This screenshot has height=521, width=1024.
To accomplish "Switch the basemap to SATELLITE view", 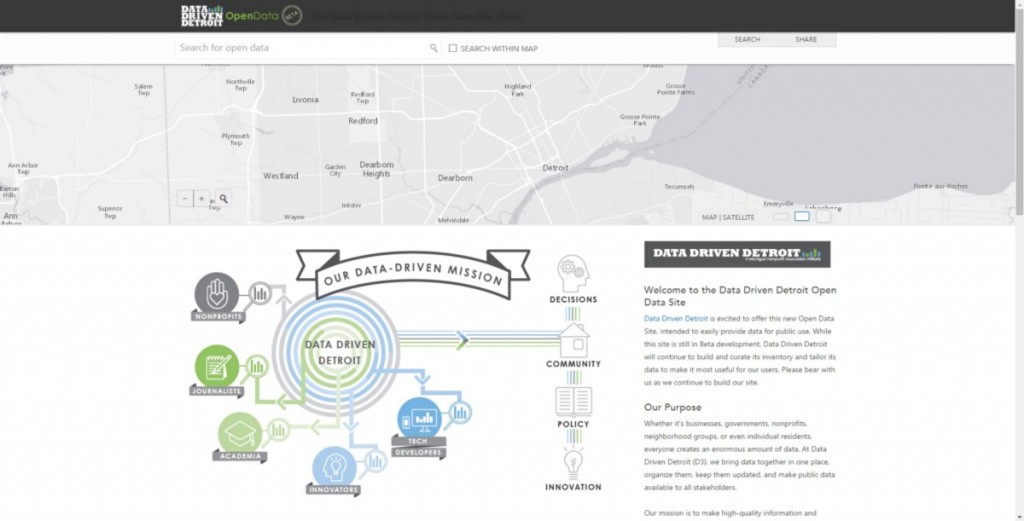I will (739, 217).
